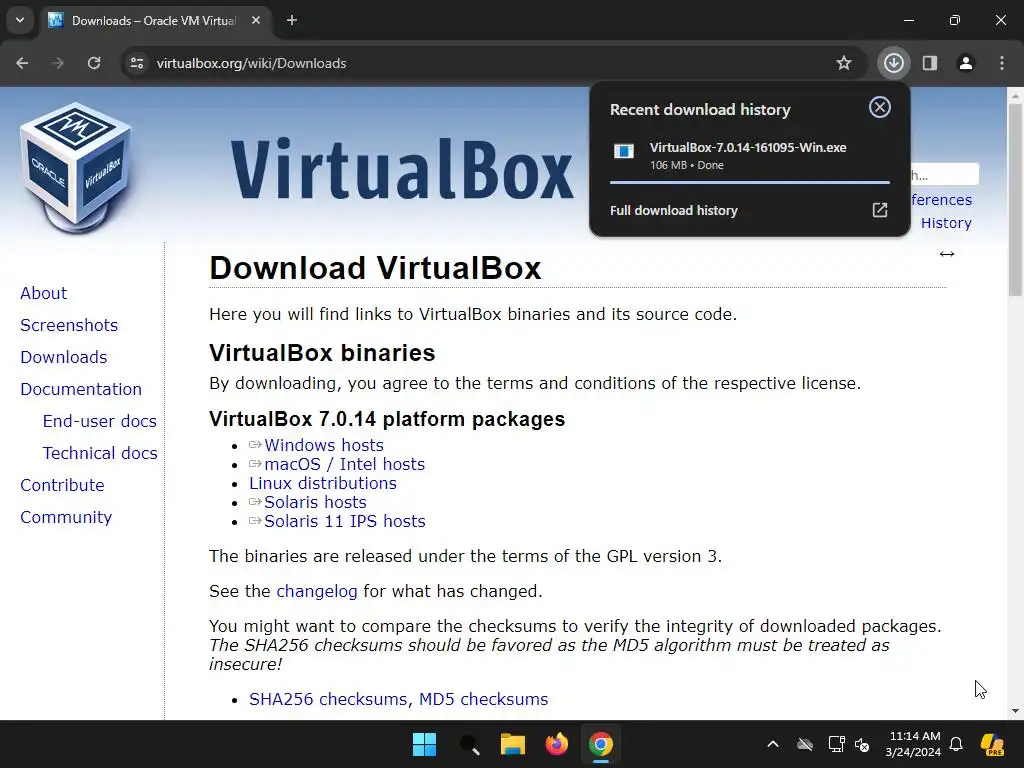Close the Recent download history popup
The image size is (1024, 768).
click(x=880, y=107)
